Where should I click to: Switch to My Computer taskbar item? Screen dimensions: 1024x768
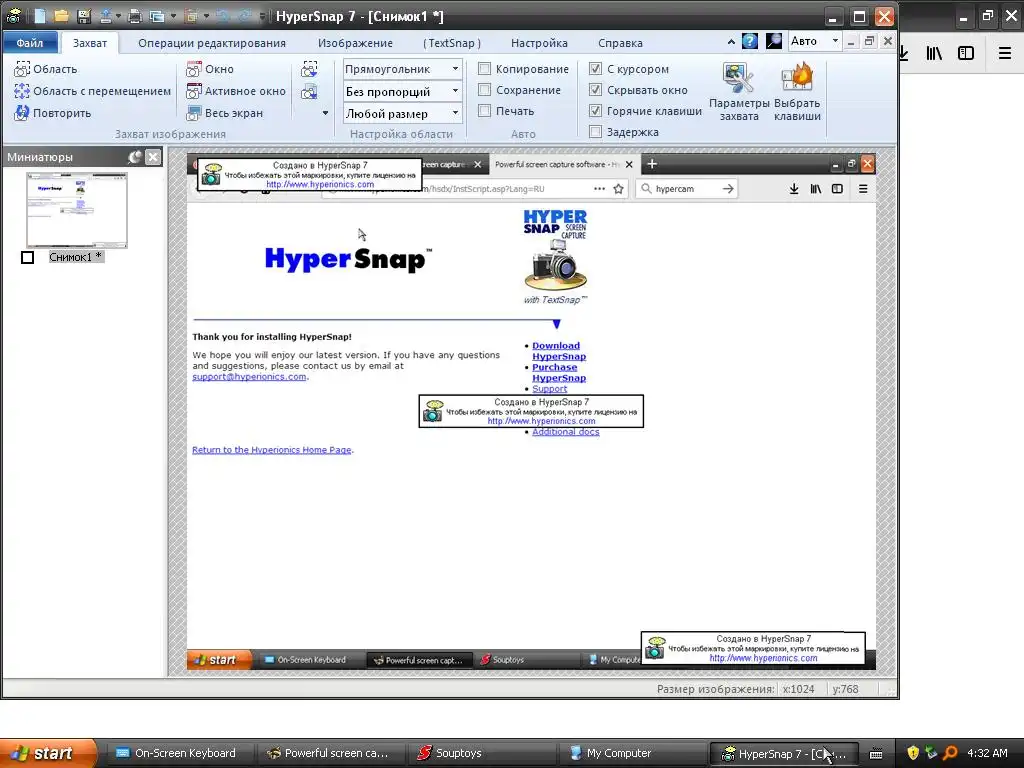(632, 753)
